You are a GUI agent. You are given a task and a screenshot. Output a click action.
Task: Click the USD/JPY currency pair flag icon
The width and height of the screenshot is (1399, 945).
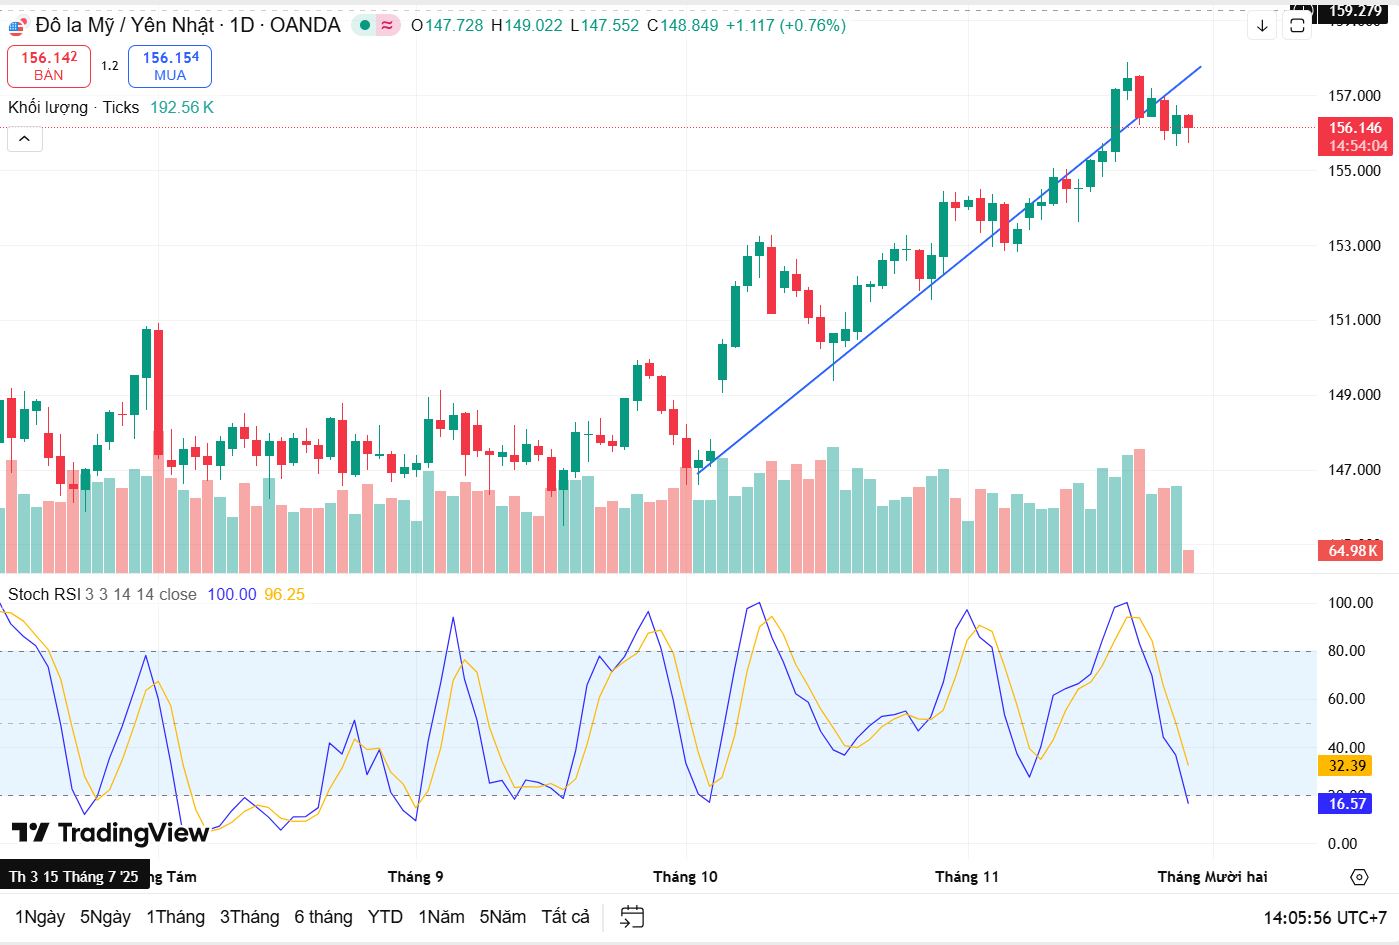point(14,24)
